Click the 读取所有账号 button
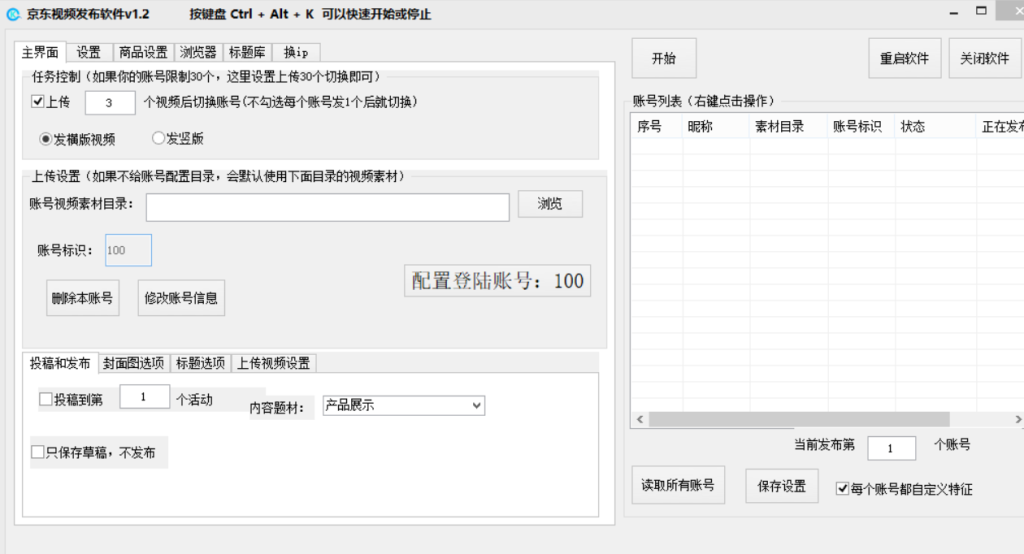The height and width of the screenshot is (554, 1024). 678,485
